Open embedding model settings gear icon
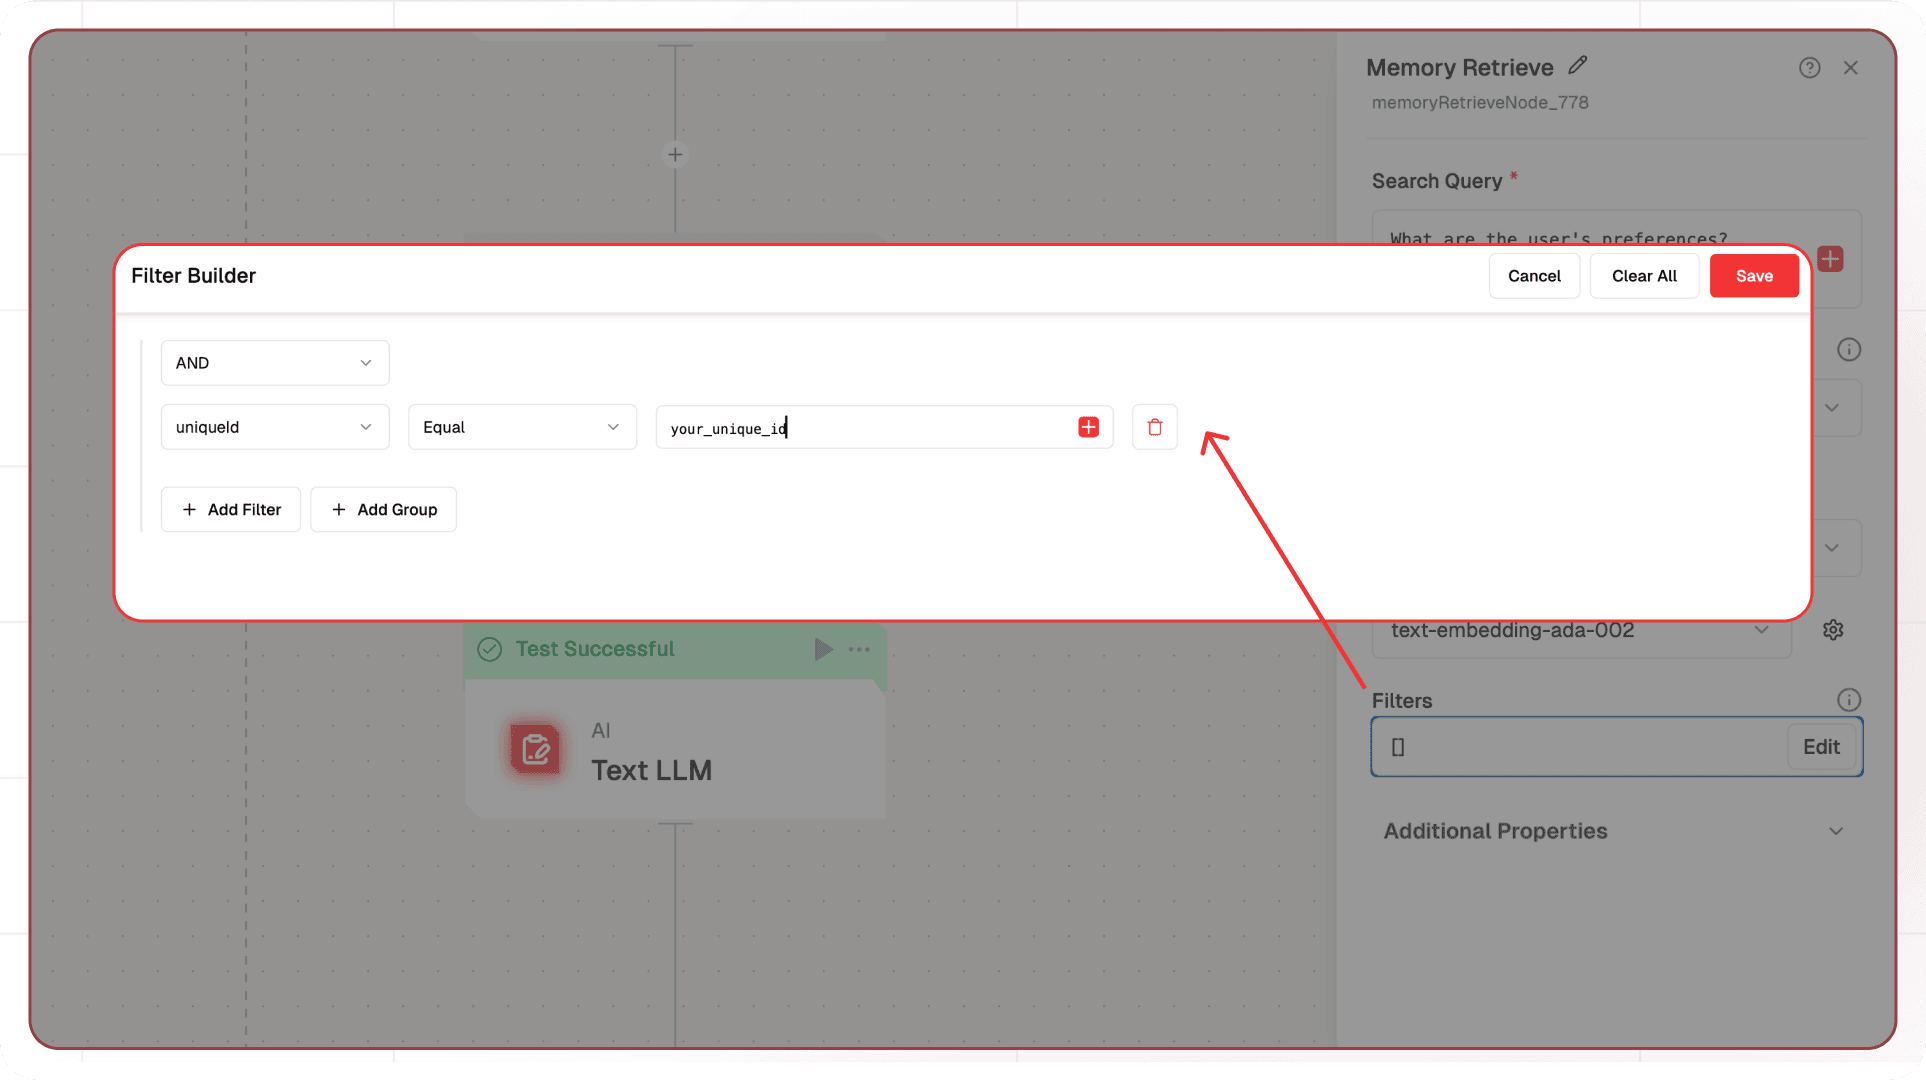Viewport: 1926px width, 1080px height. [x=1832, y=630]
